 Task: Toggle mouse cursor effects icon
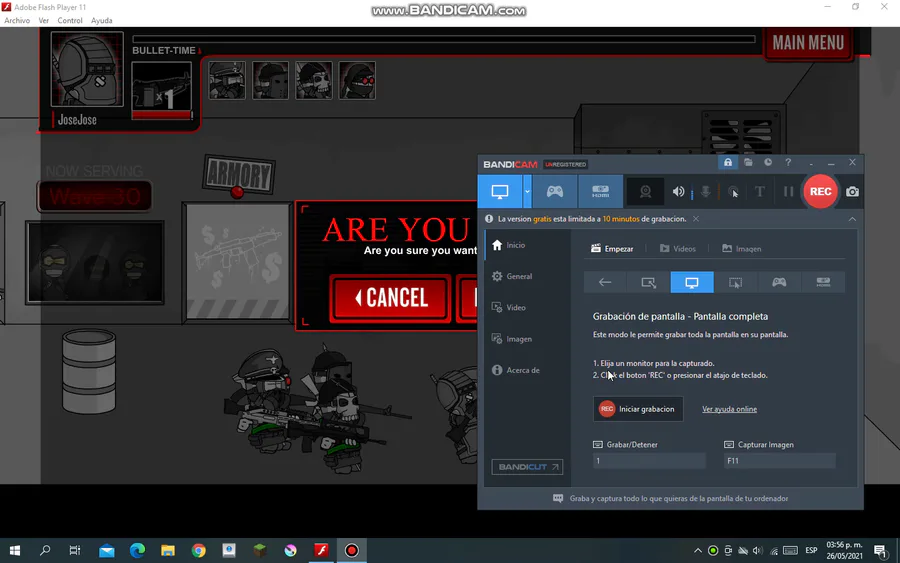click(x=733, y=192)
